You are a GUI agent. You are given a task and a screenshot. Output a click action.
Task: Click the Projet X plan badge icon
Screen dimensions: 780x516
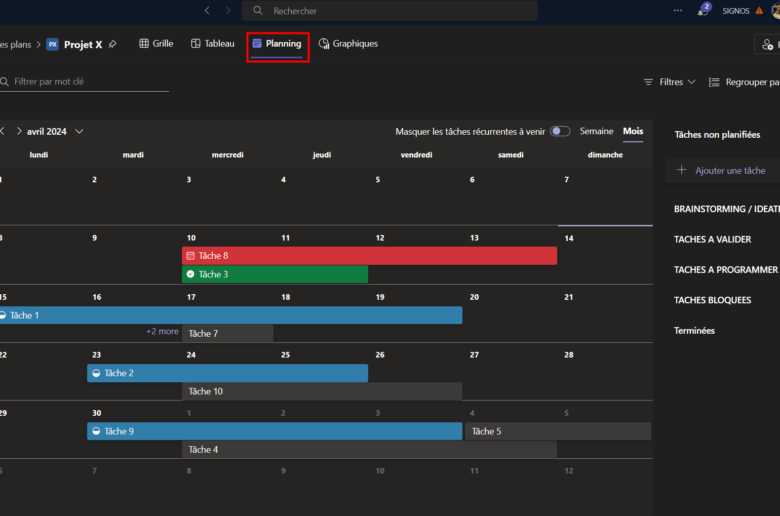52,45
